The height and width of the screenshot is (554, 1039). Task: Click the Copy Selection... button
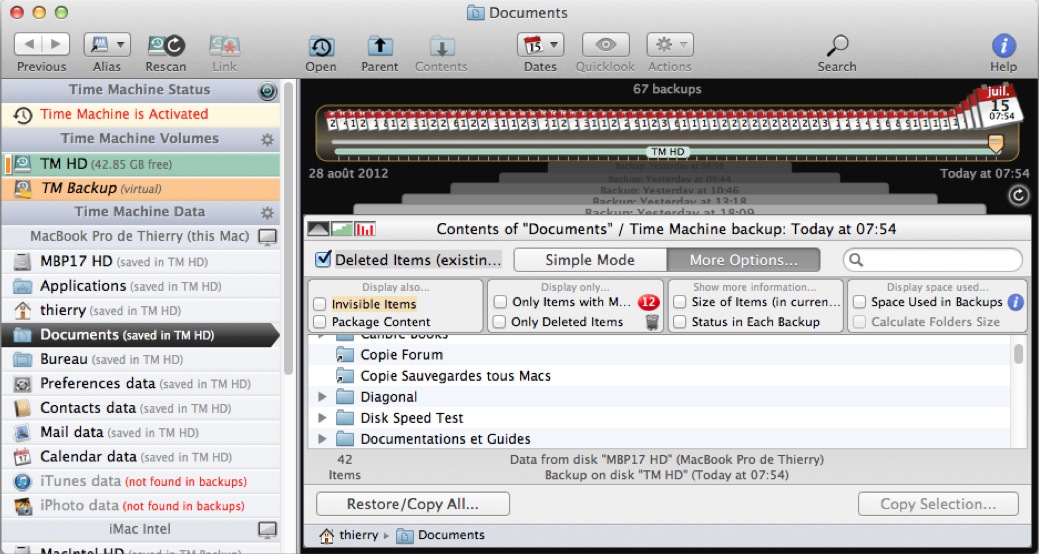point(938,504)
